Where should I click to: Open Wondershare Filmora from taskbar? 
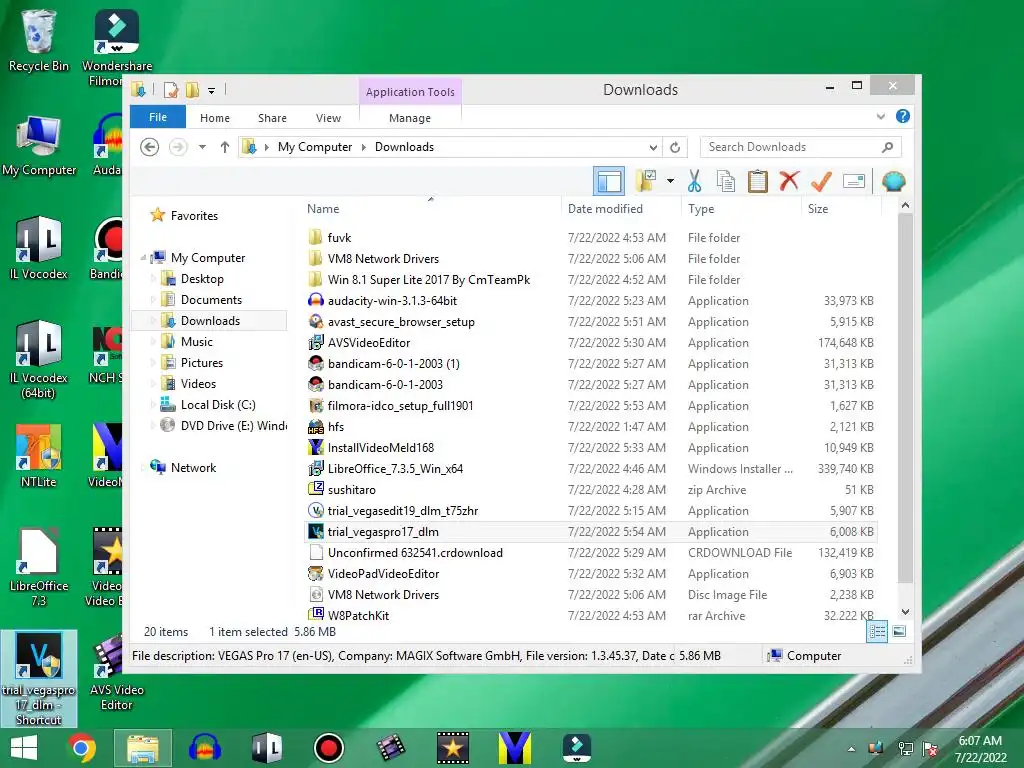tap(577, 748)
